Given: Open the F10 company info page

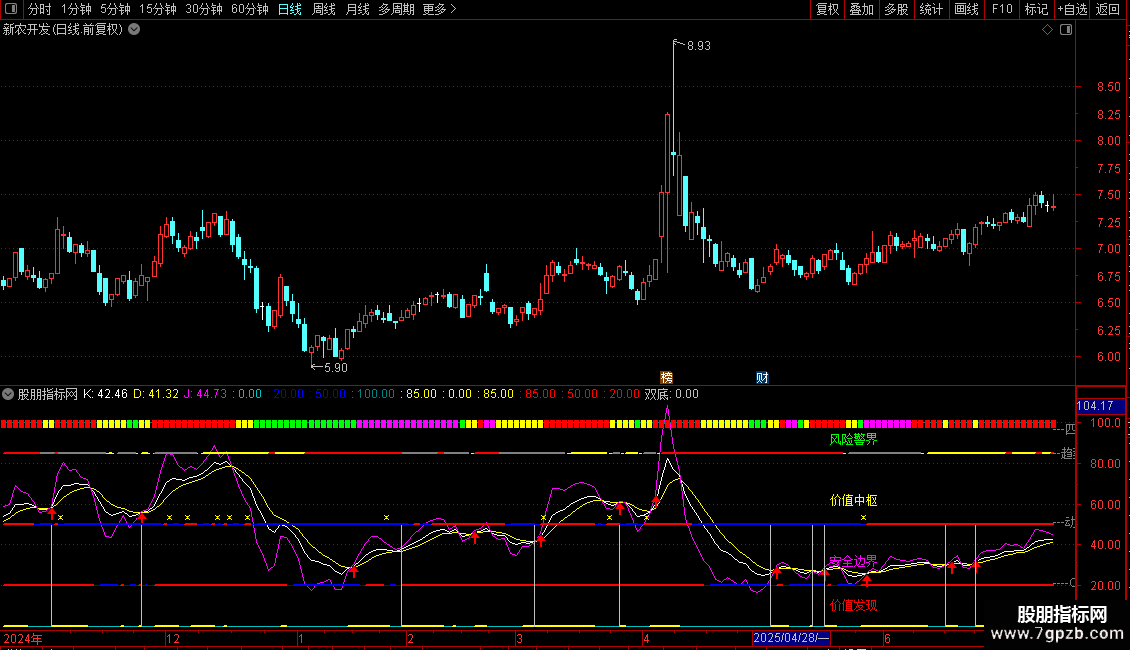Looking at the screenshot, I should point(1002,9).
